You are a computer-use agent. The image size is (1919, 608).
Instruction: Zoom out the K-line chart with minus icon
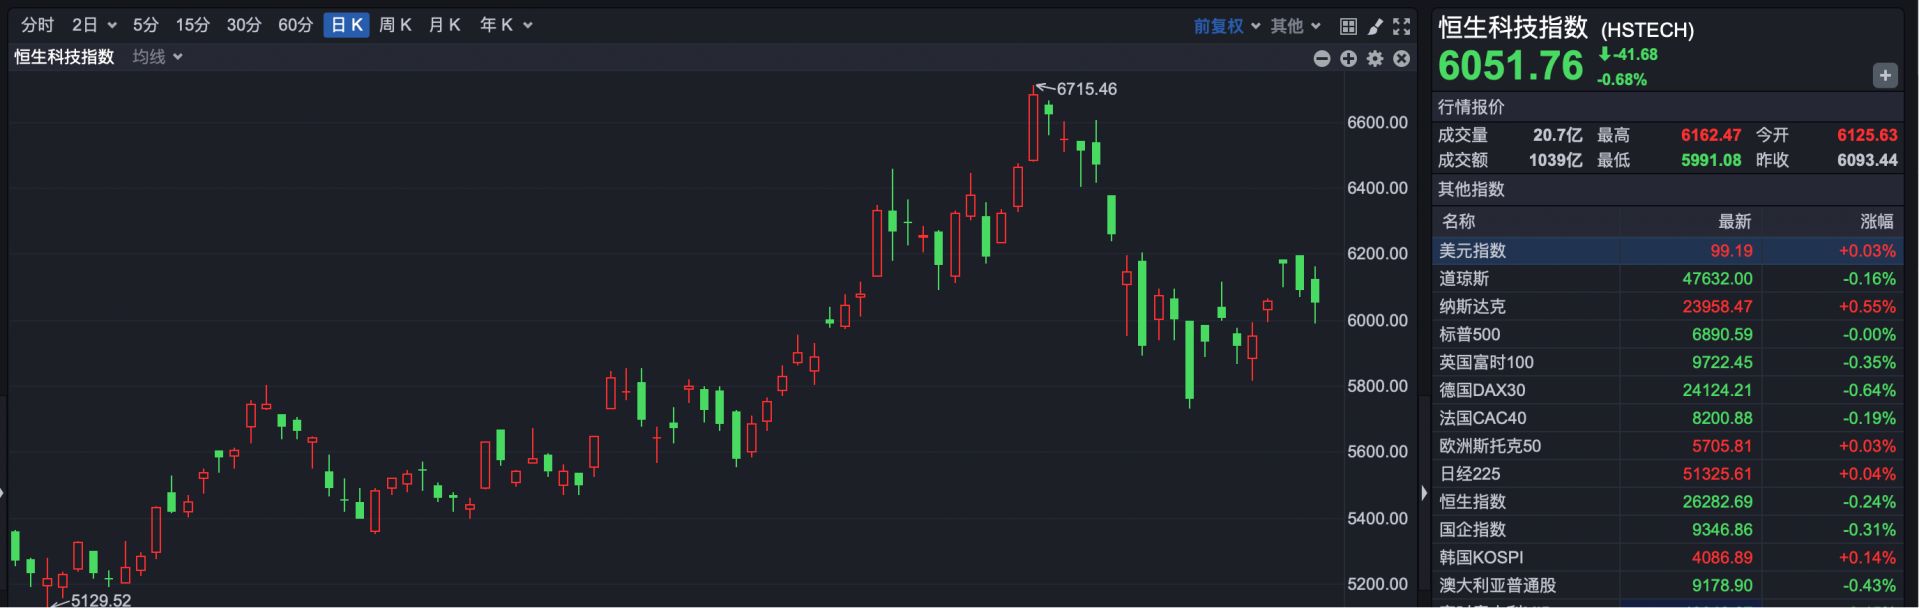coord(1322,59)
